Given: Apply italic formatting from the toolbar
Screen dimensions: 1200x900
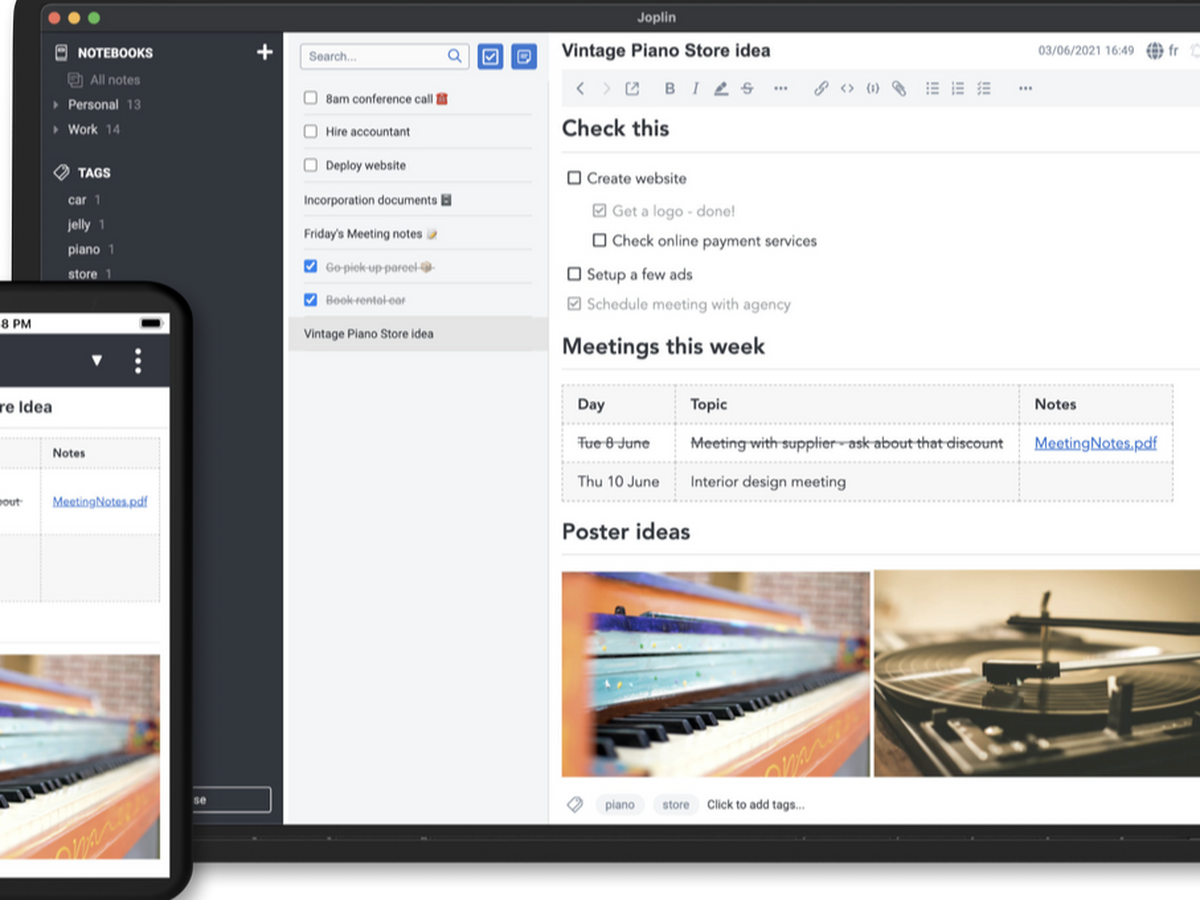Looking at the screenshot, I should [x=695, y=89].
